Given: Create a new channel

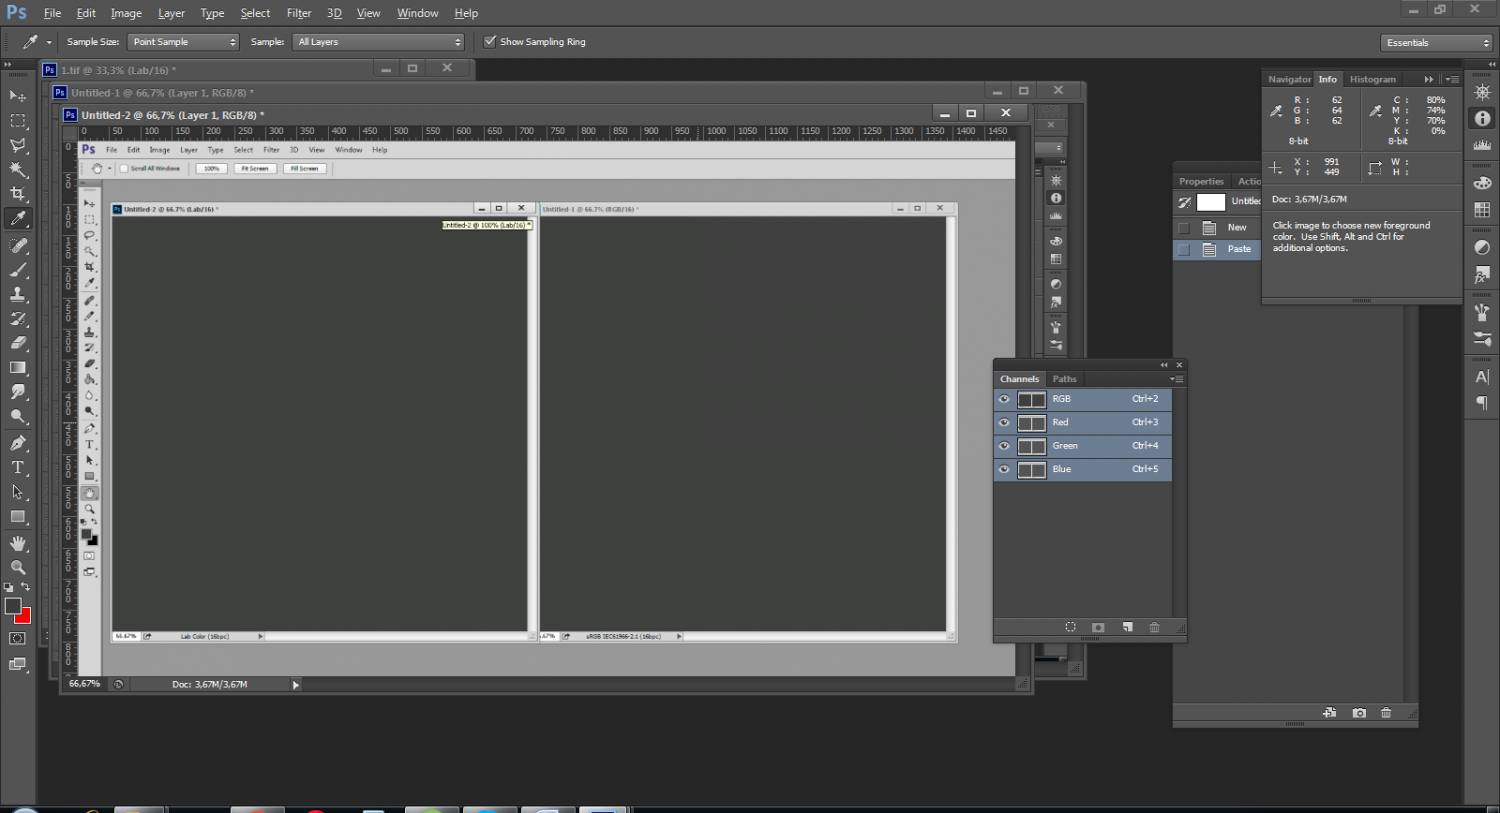Looking at the screenshot, I should click(1127, 627).
